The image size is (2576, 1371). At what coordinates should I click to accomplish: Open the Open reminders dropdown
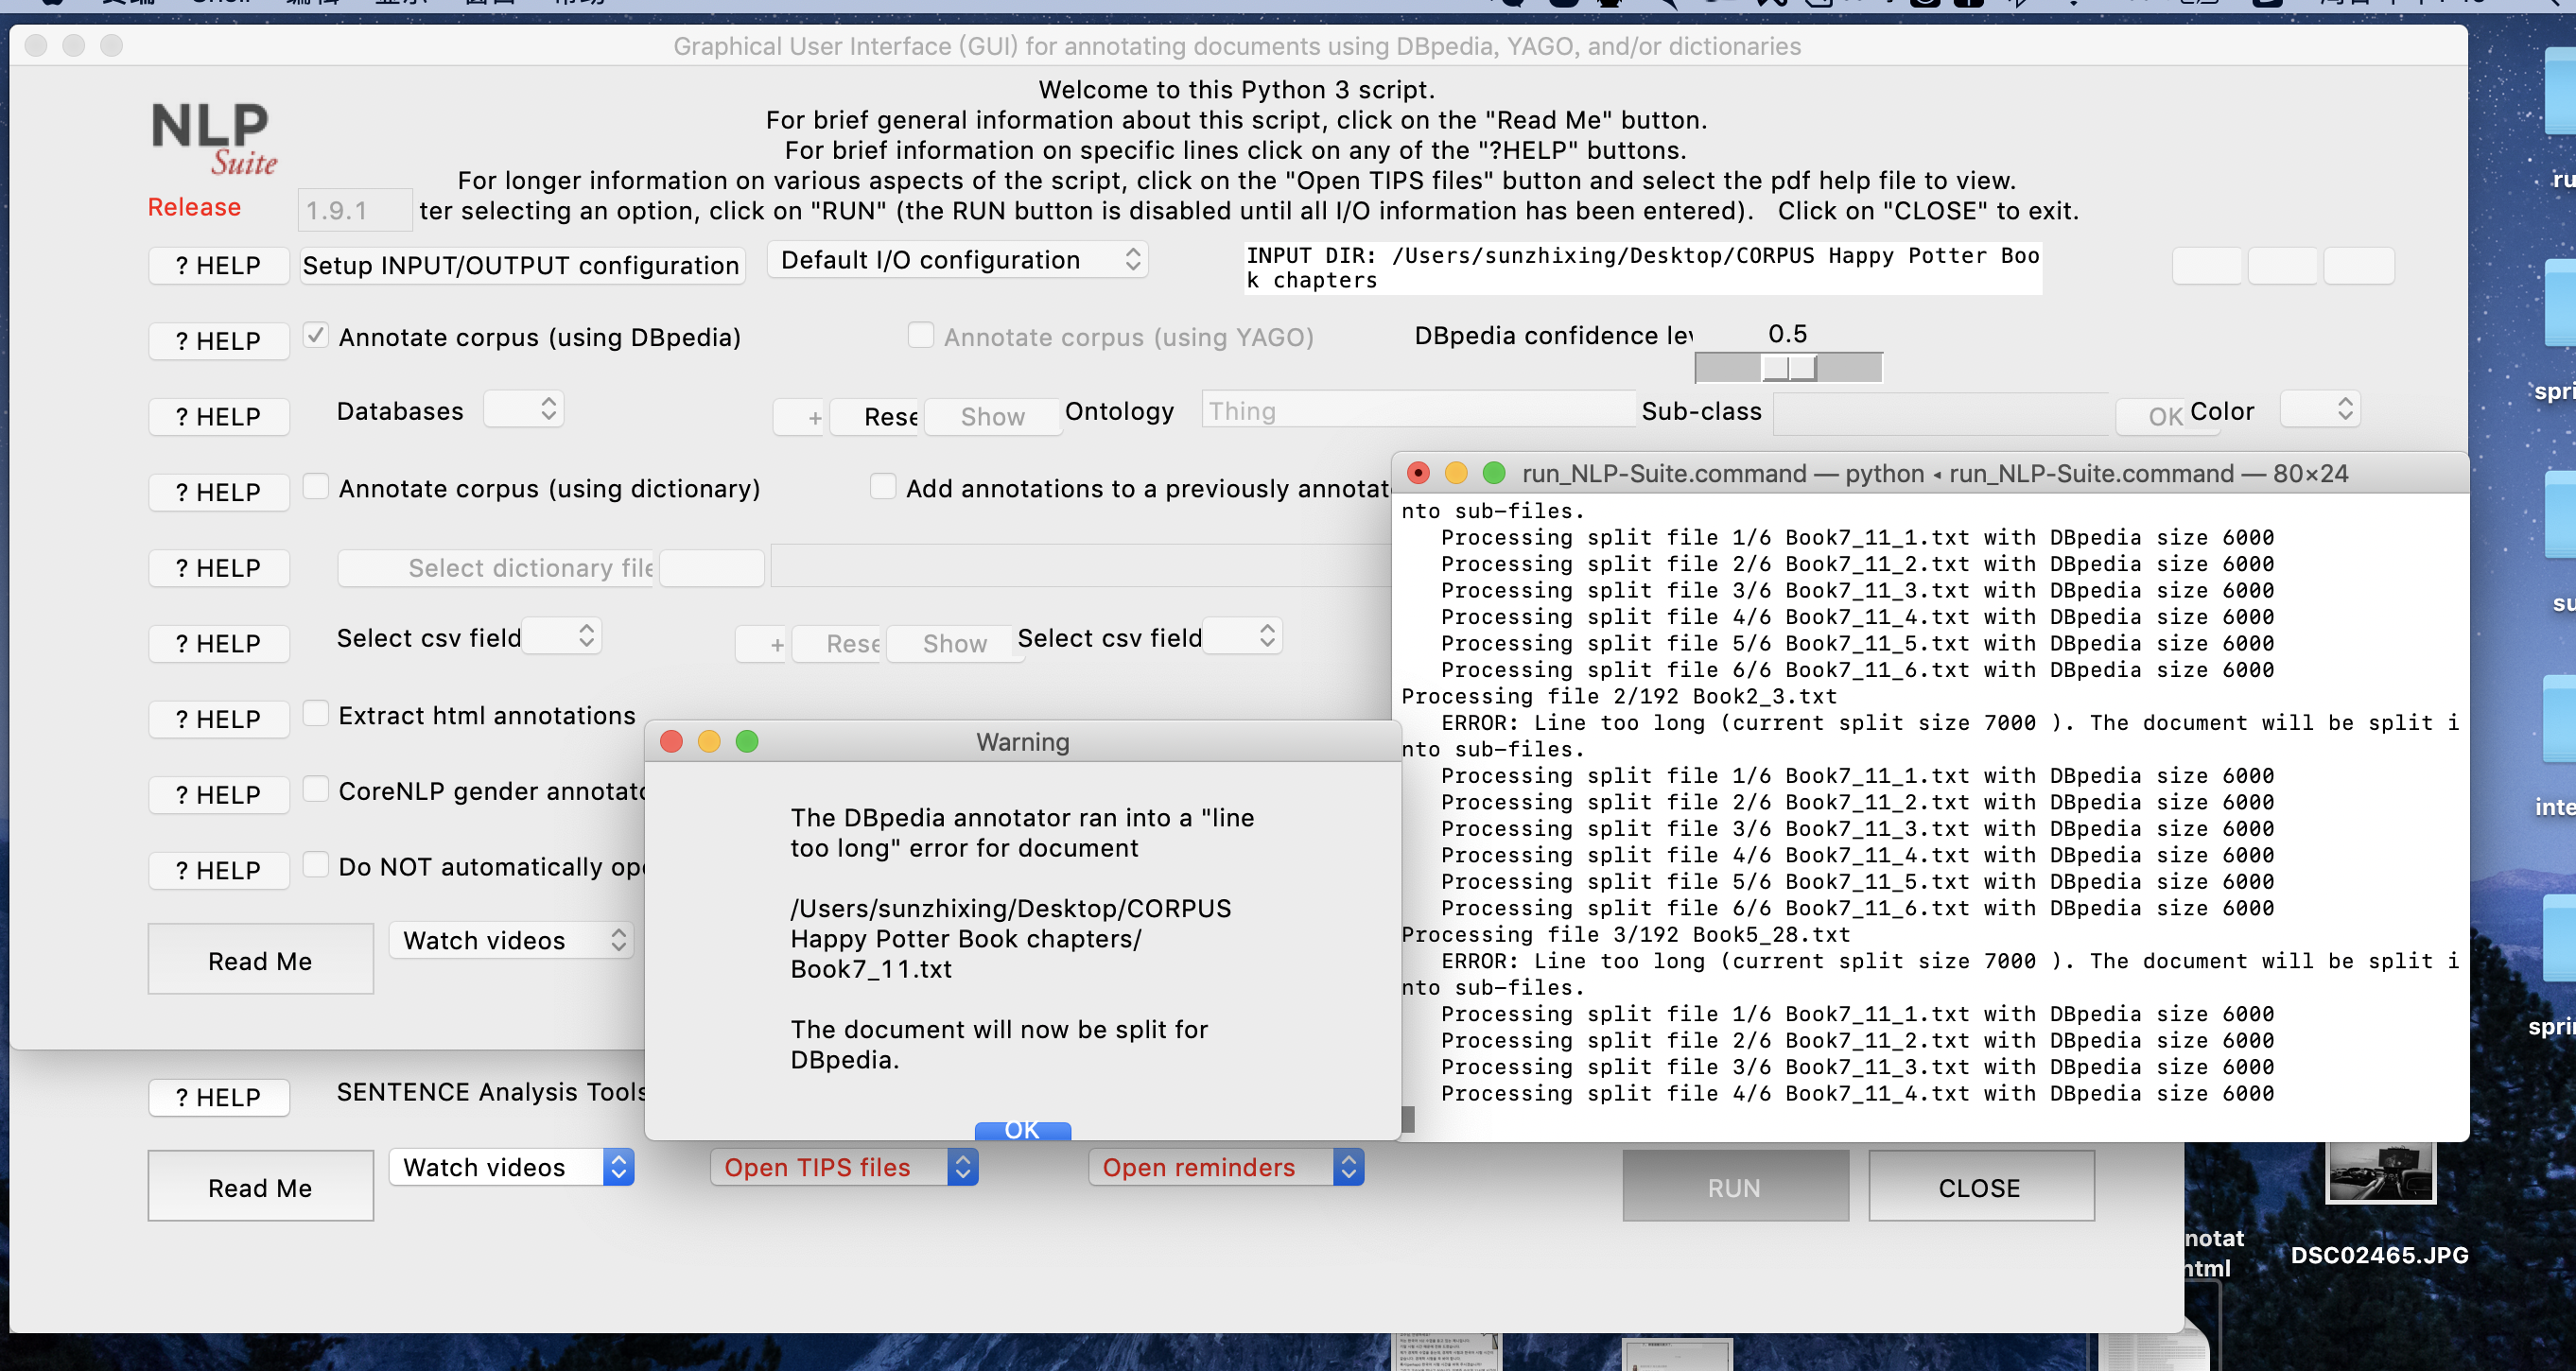click(x=1225, y=1167)
